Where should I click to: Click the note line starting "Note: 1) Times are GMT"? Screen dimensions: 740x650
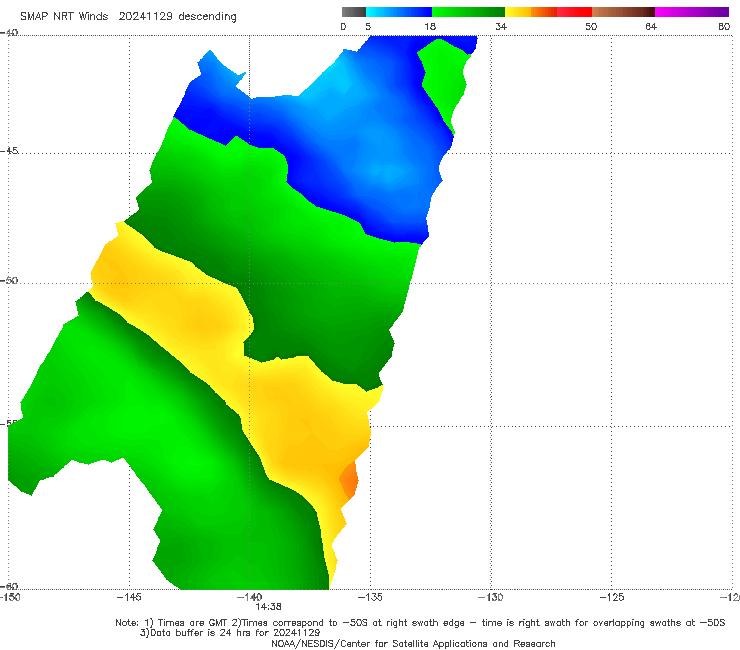click(420, 623)
